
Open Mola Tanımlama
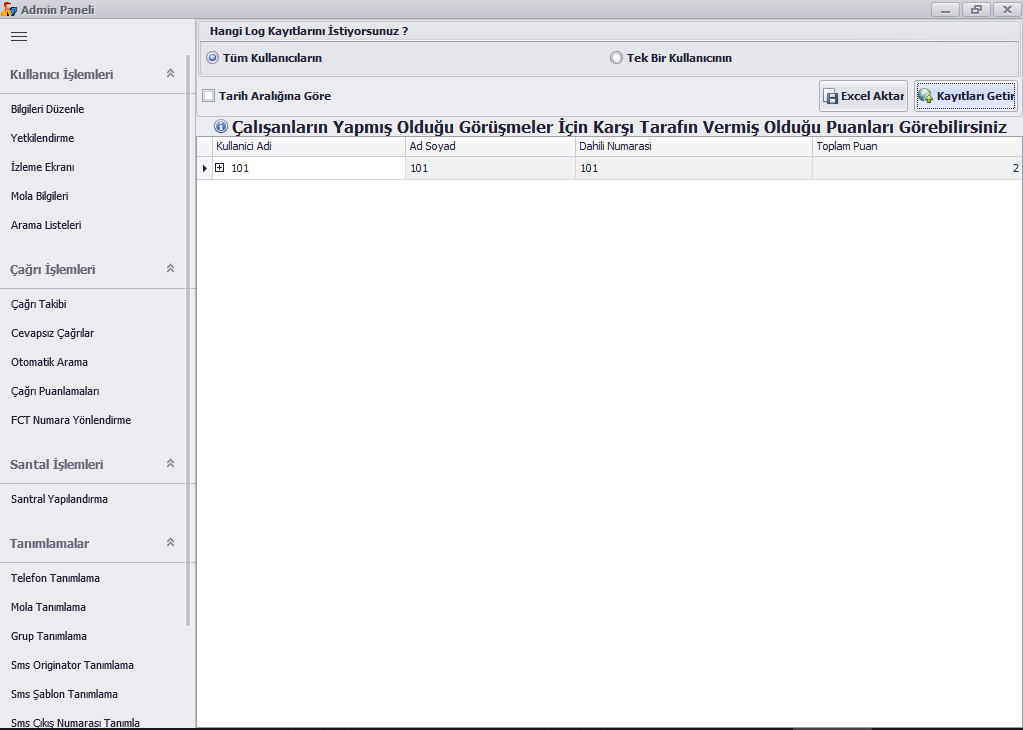tap(48, 607)
